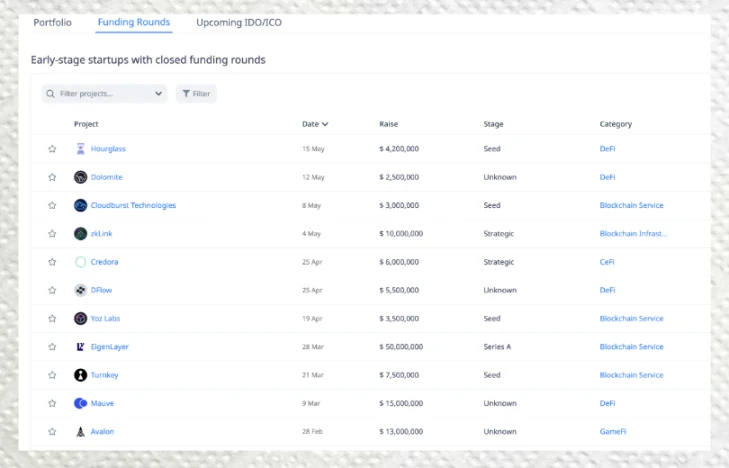This screenshot has width=729, height=468.
Task: Click the EigenLayer logo icon
Action: click(x=80, y=347)
